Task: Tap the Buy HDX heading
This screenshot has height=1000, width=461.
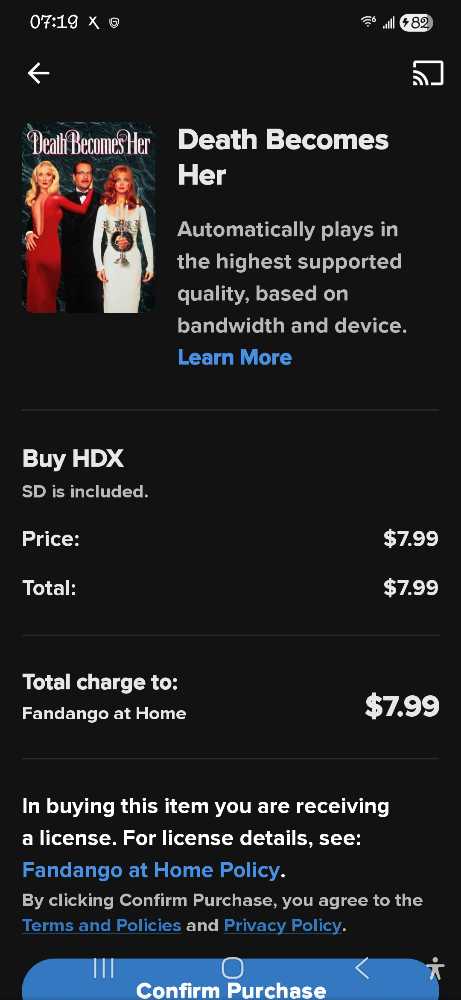Action: click(73, 459)
